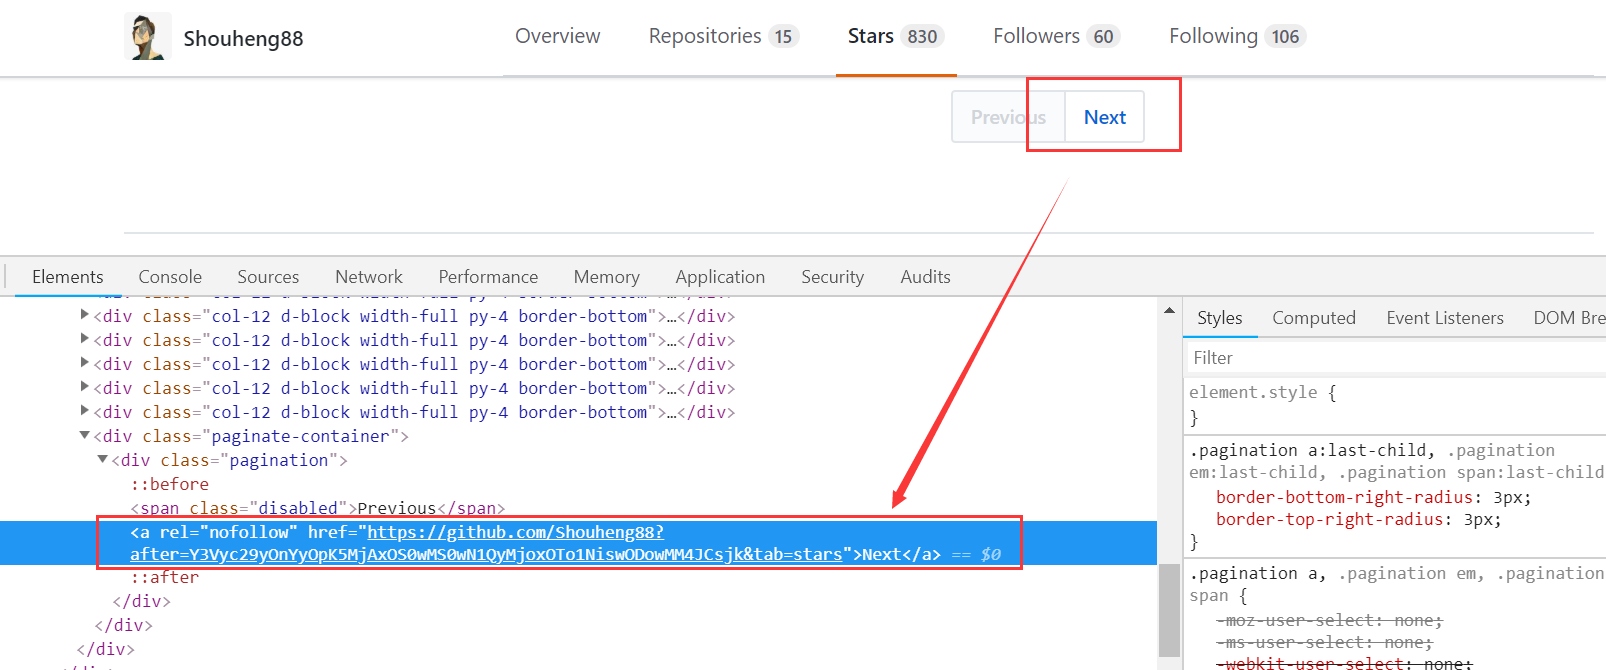1606x670 pixels.
Task: Switch to DevTools Elements panel
Action: [67, 277]
